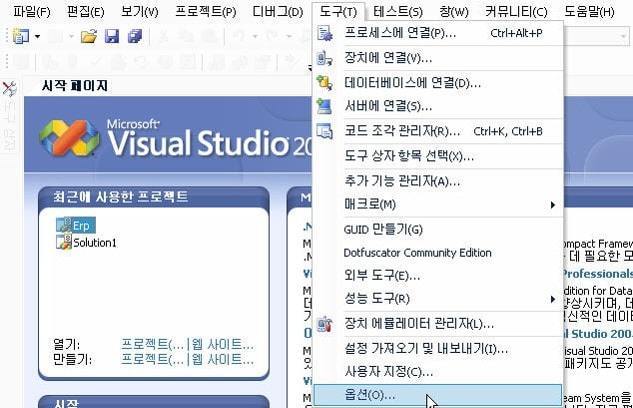Open 사용자 지정(C)... menu item

(x=438, y=372)
